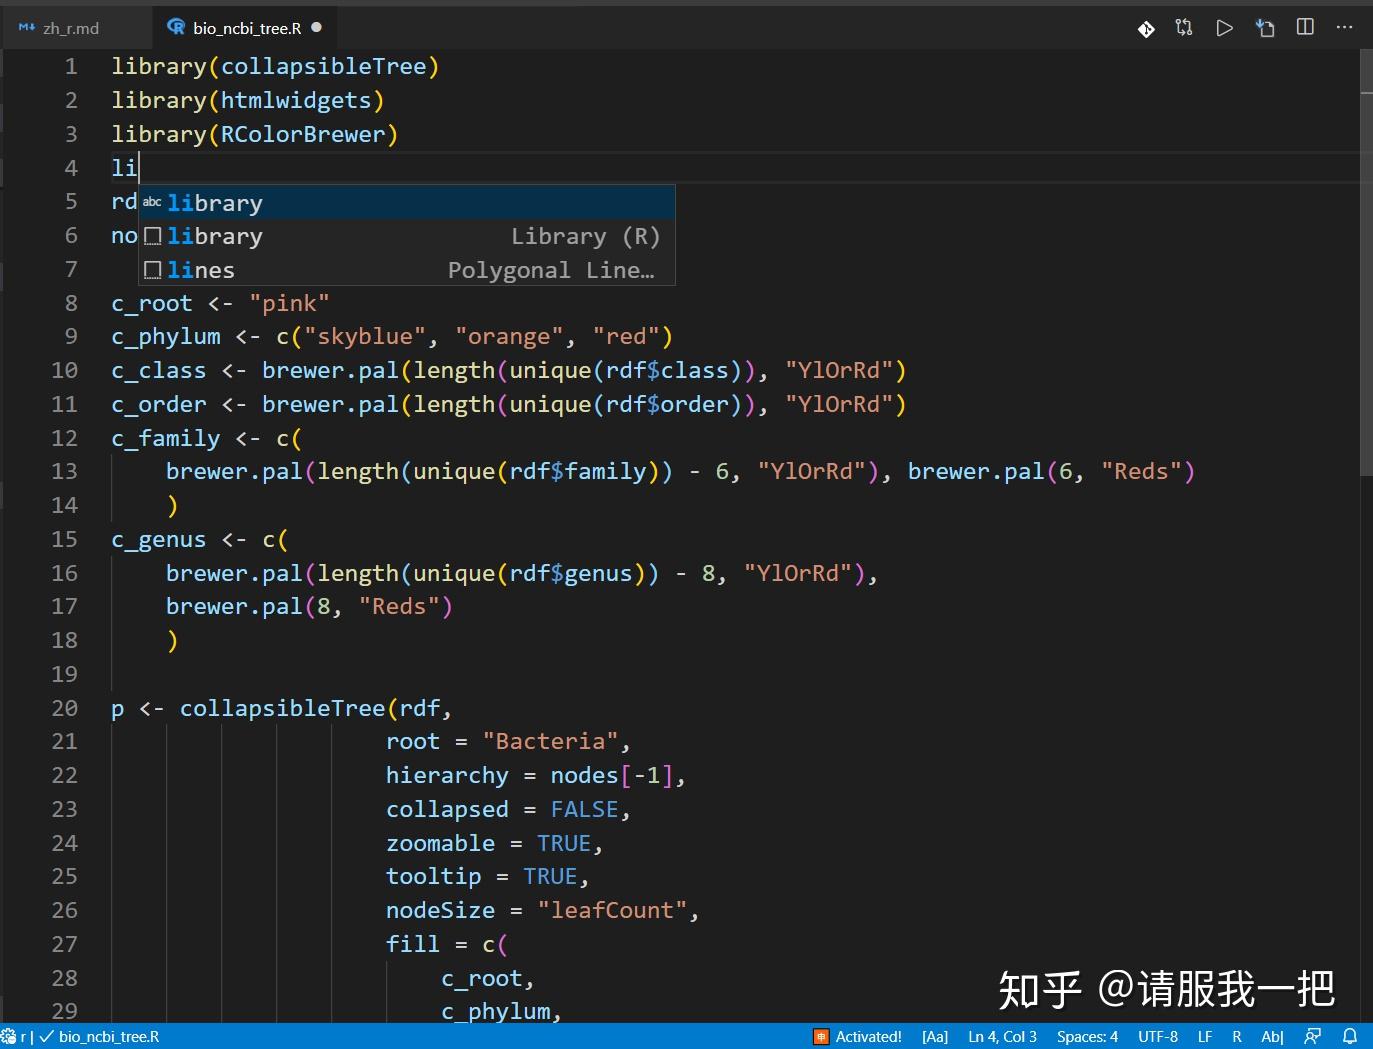Open feedback icon in status bar
This screenshot has width=1373, height=1049.
(1313, 1037)
